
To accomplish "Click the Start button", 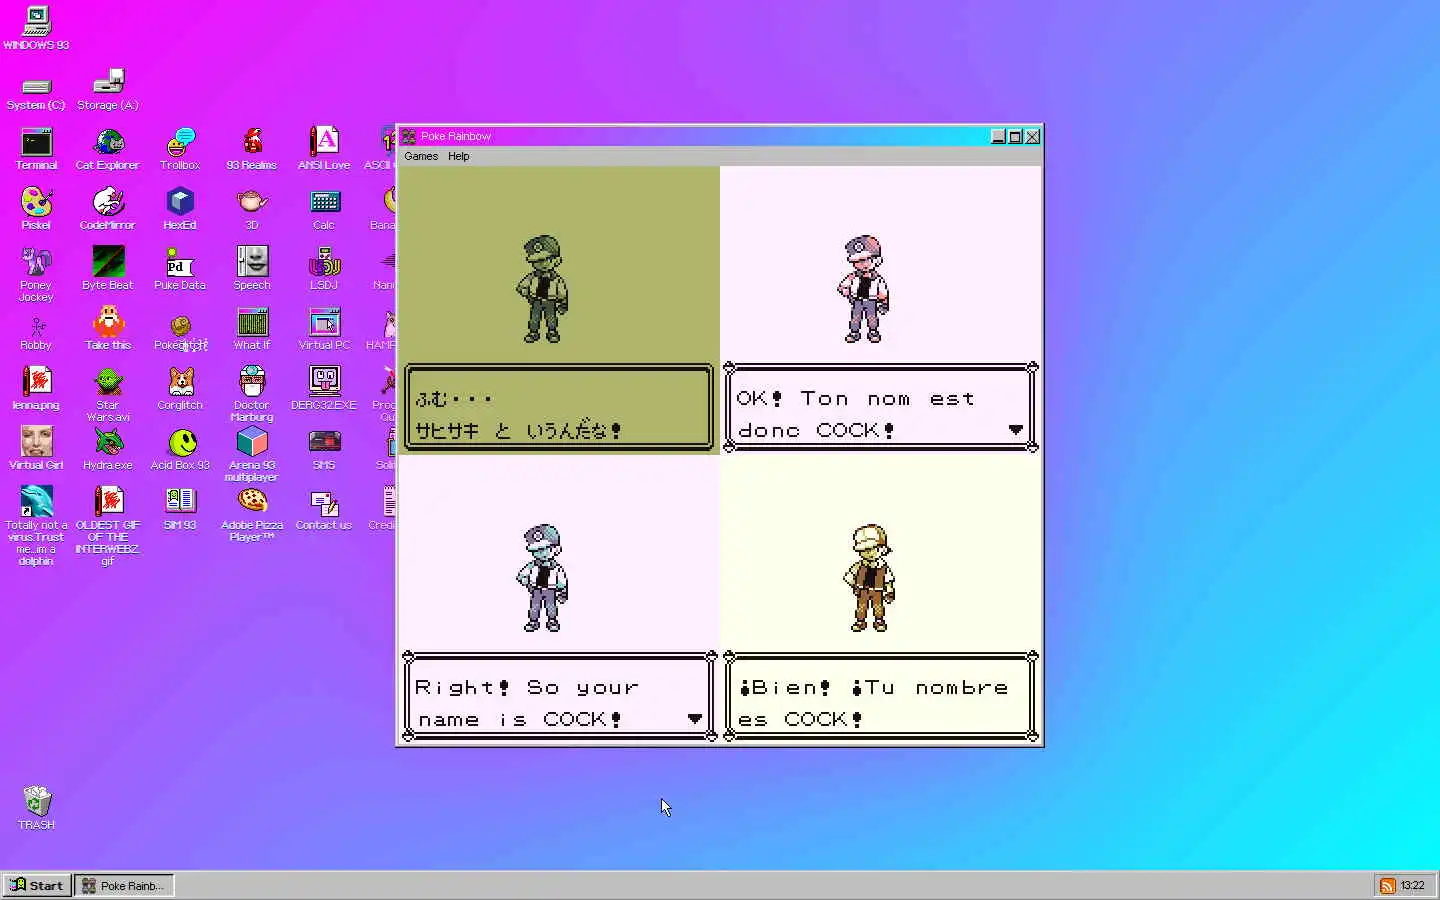I will point(36,885).
